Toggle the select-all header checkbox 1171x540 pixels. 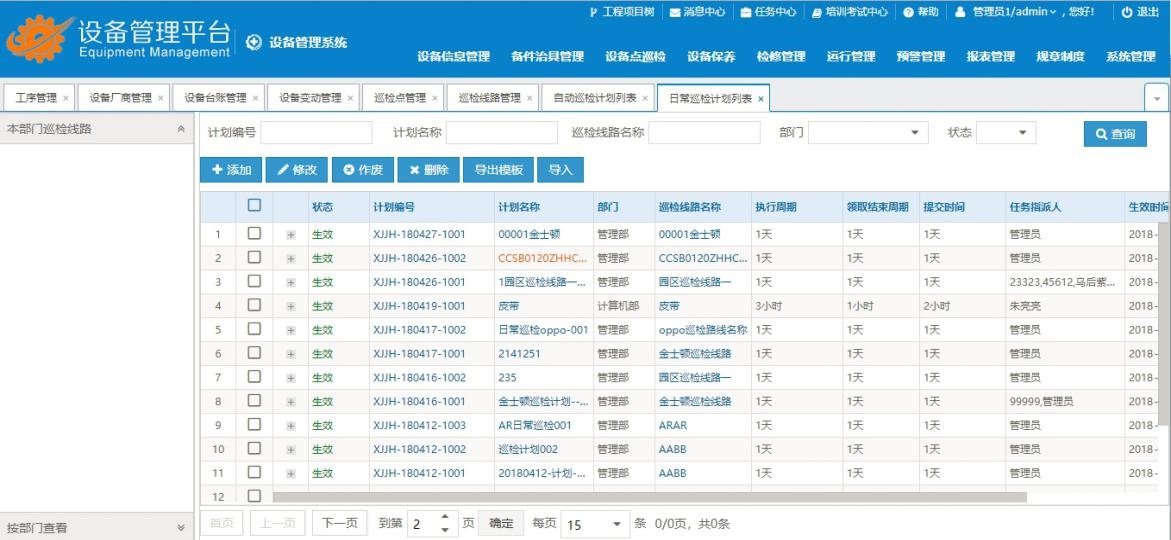pyautogui.click(x=254, y=205)
